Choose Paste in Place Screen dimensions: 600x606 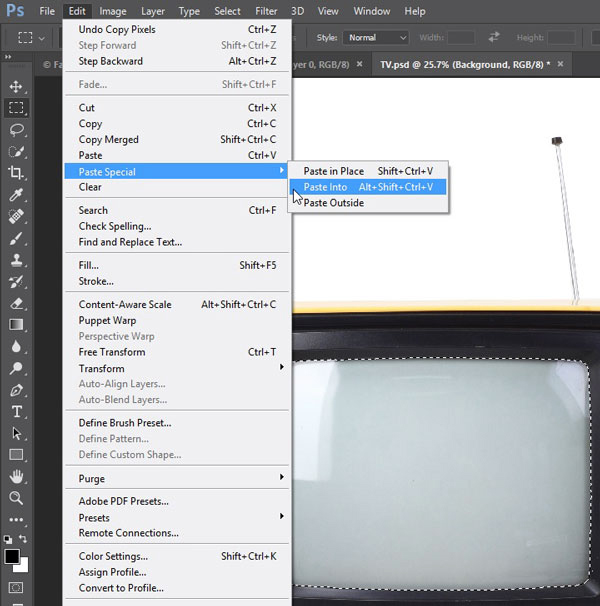click(x=368, y=171)
